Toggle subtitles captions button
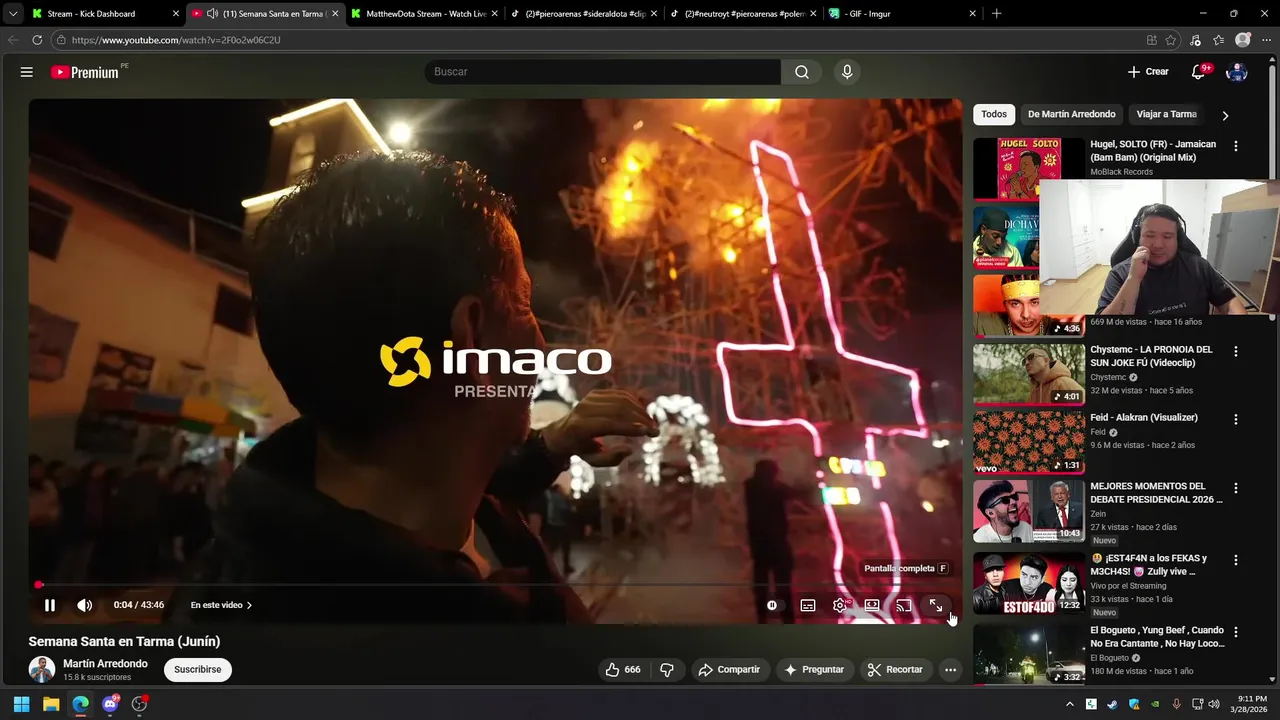1280x720 pixels. click(808, 605)
